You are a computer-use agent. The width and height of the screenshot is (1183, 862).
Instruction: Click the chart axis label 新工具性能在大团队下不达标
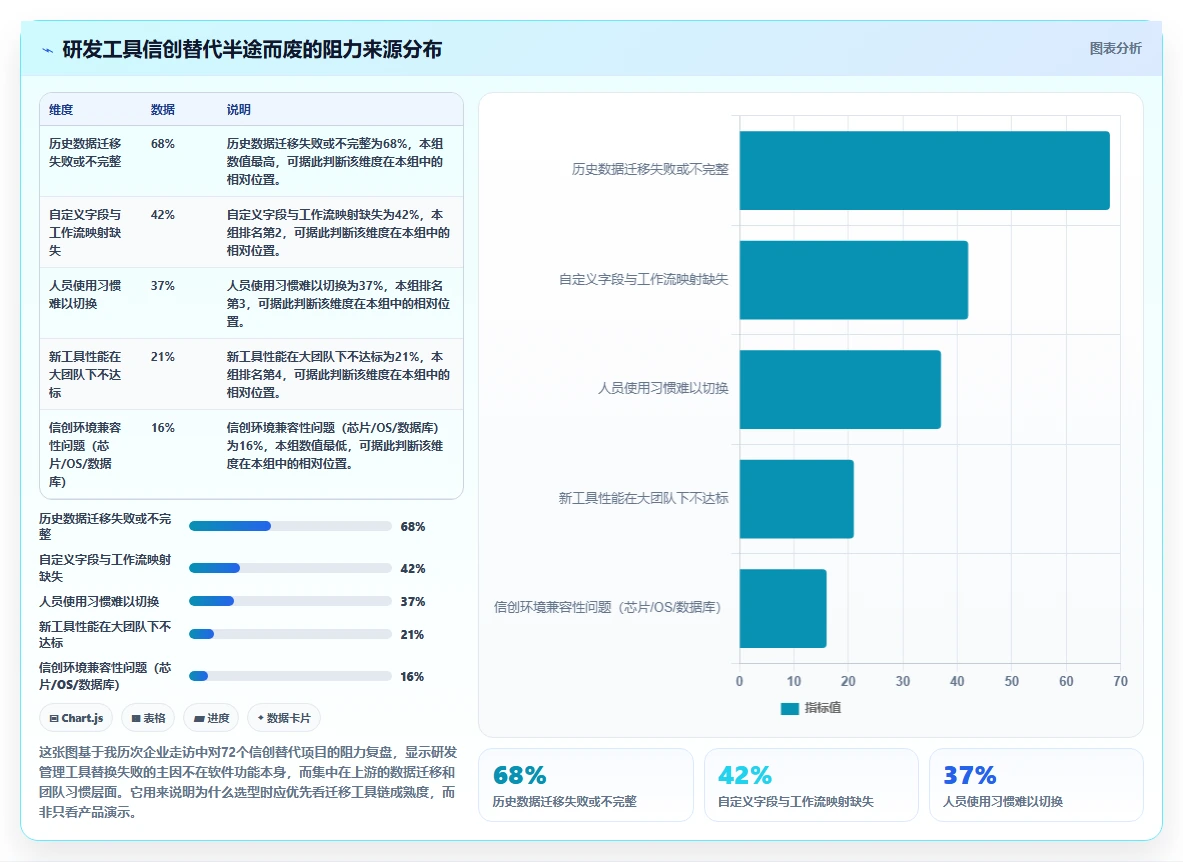click(x=644, y=498)
